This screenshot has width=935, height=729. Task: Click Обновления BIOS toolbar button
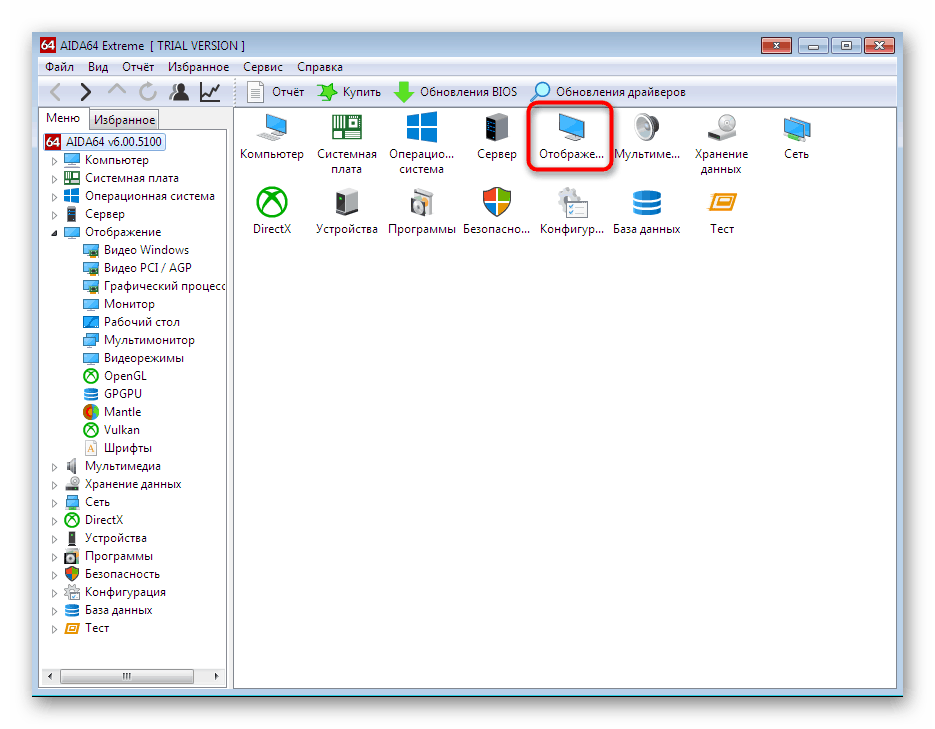456,92
